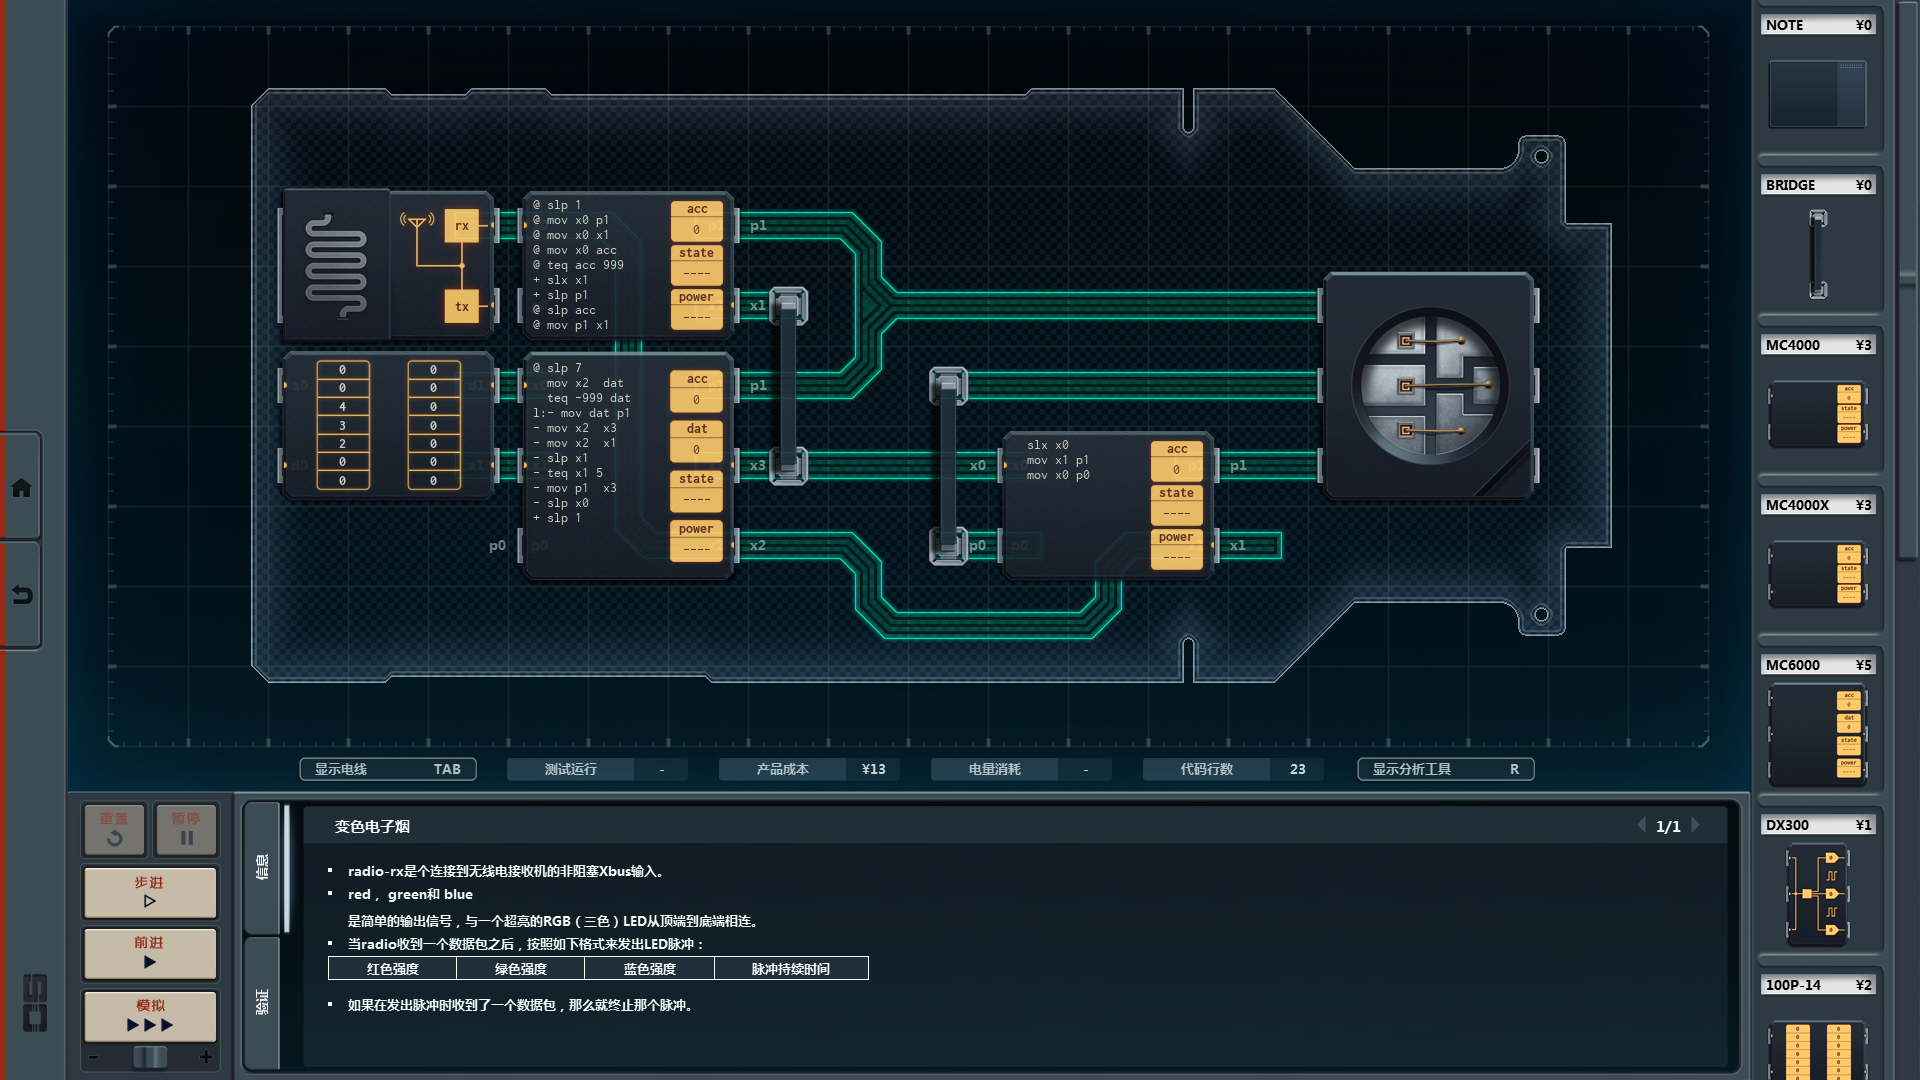The height and width of the screenshot is (1080, 1920).
Task: Toggle the 显示电线 show wires button
Action: [x=387, y=769]
